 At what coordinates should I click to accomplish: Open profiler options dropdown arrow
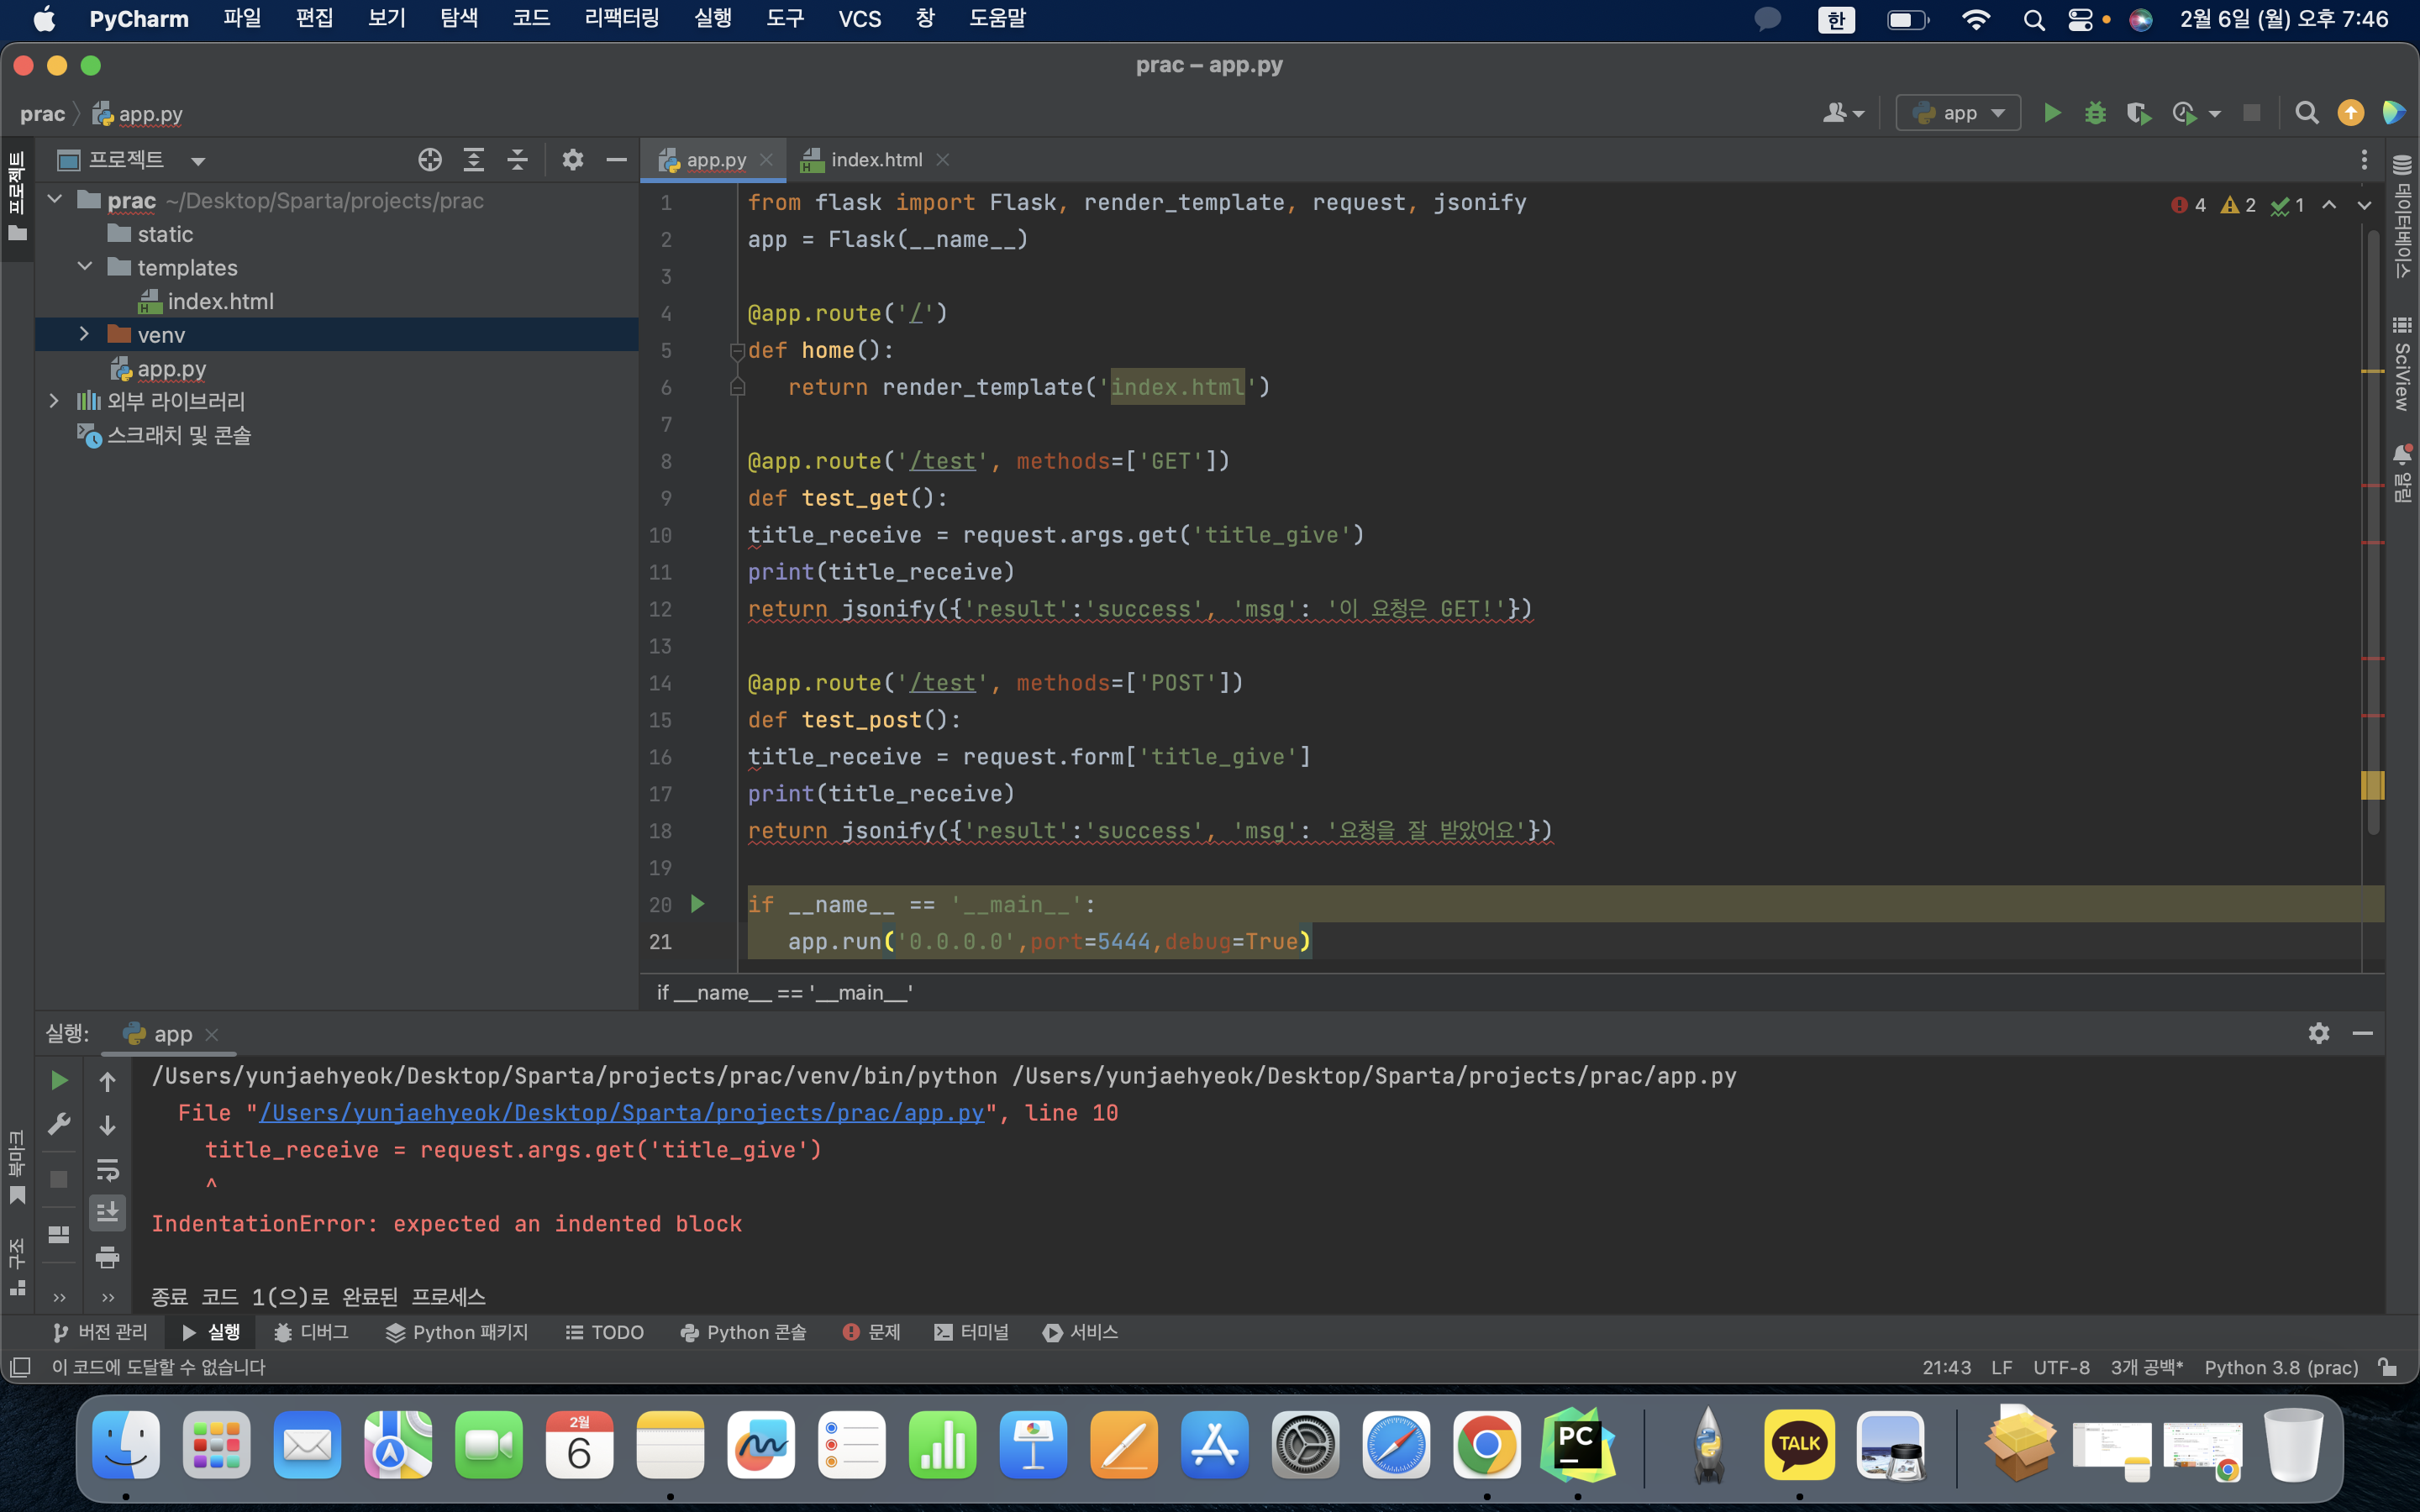coord(2215,114)
